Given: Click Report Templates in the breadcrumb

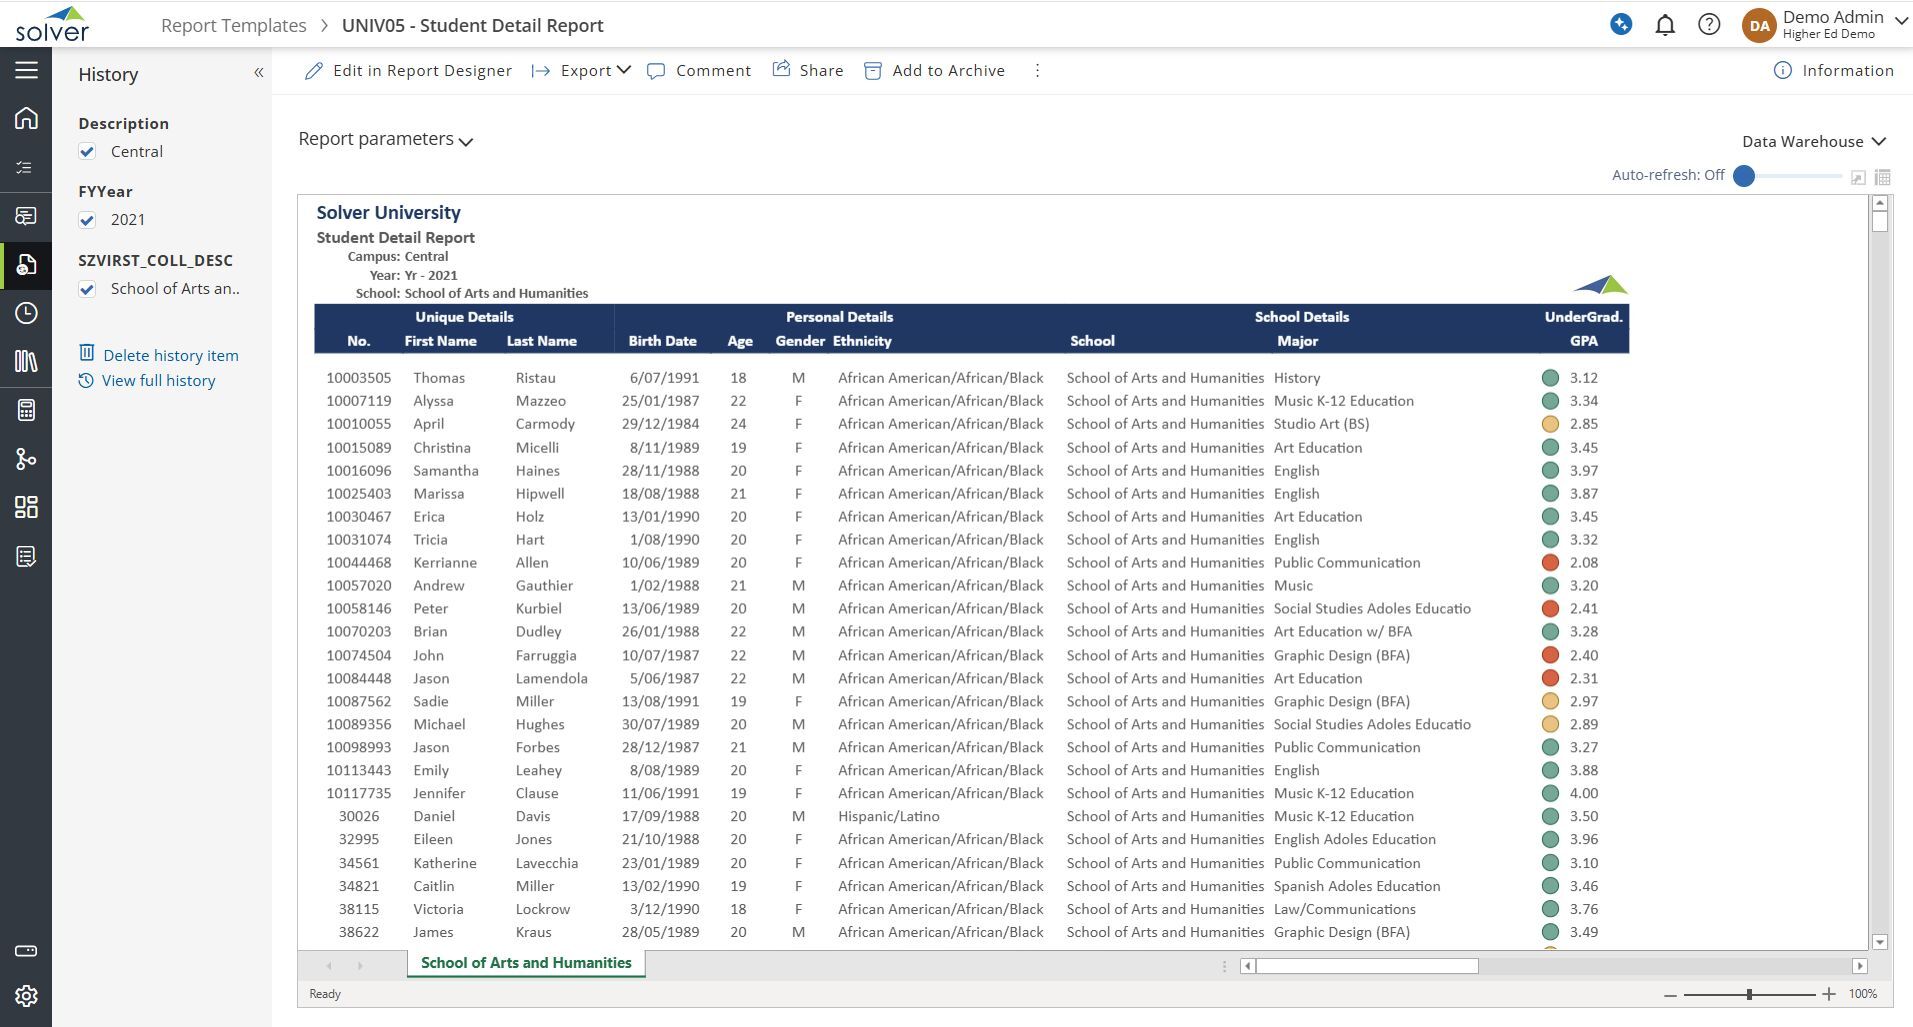Looking at the screenshot, I should [234, 26].
